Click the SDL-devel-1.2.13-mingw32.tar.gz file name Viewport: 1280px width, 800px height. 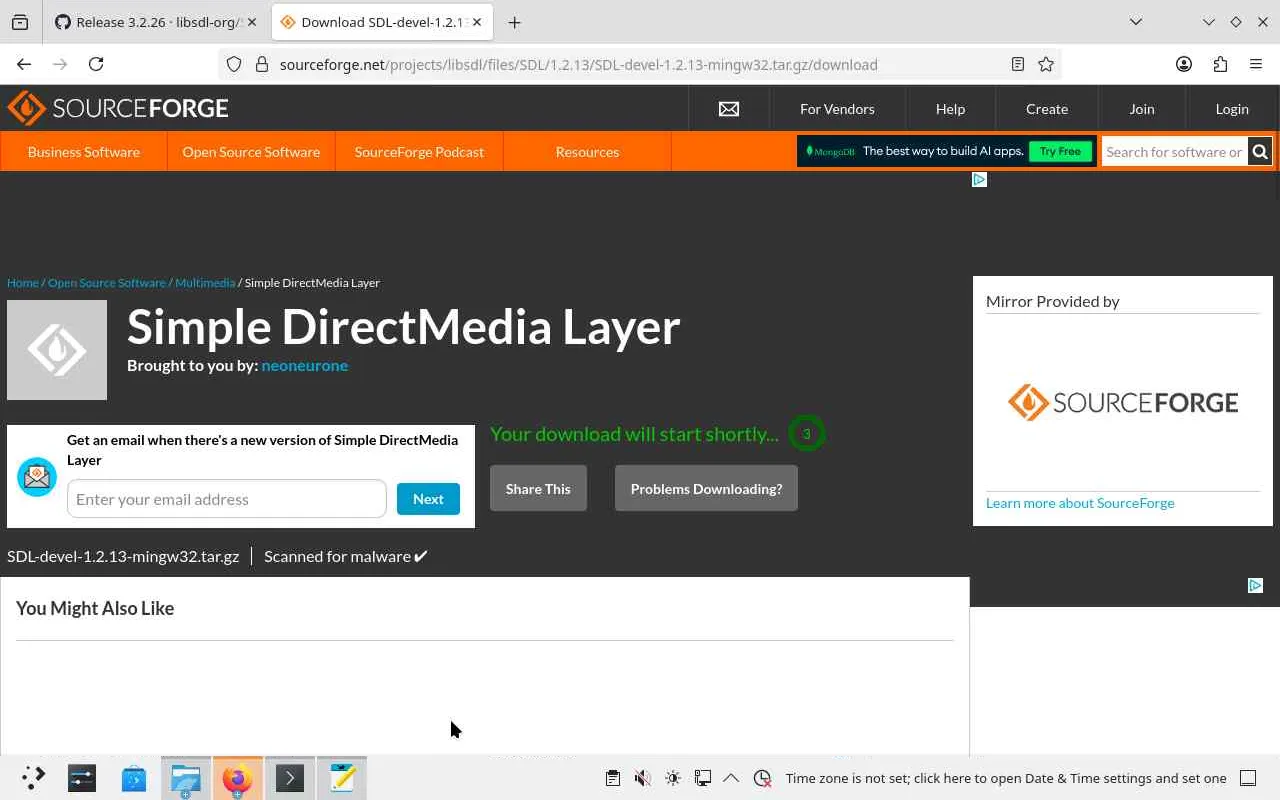click(x=123, y=556)
